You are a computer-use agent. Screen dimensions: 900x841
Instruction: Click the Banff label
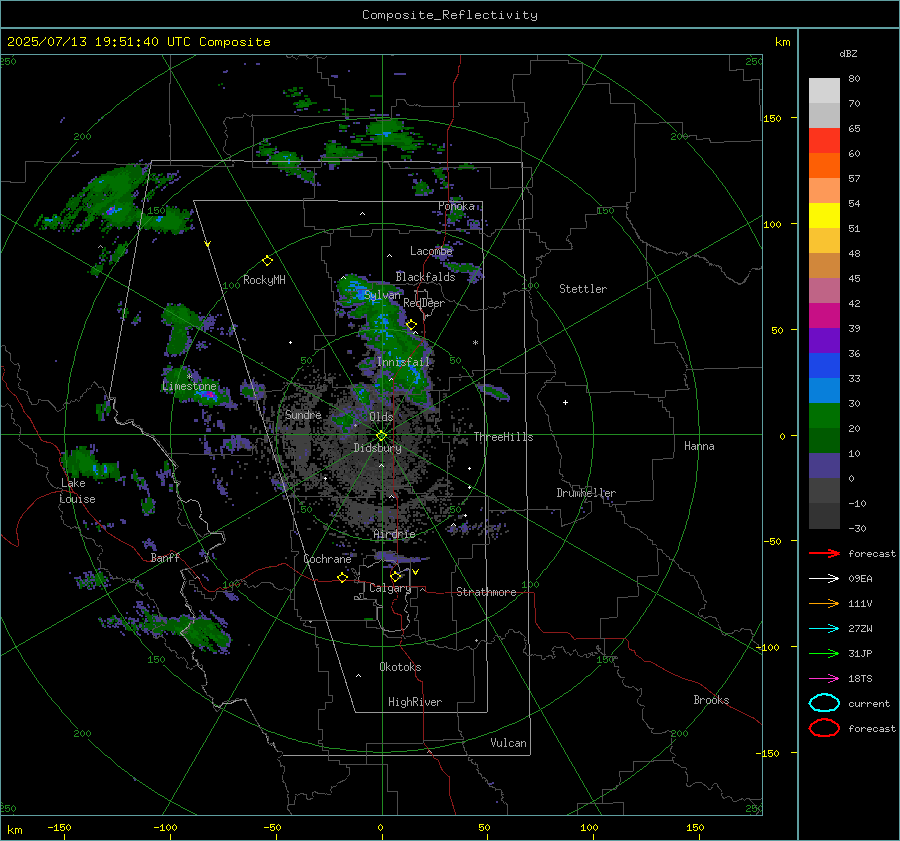click(x=165, y=558)
